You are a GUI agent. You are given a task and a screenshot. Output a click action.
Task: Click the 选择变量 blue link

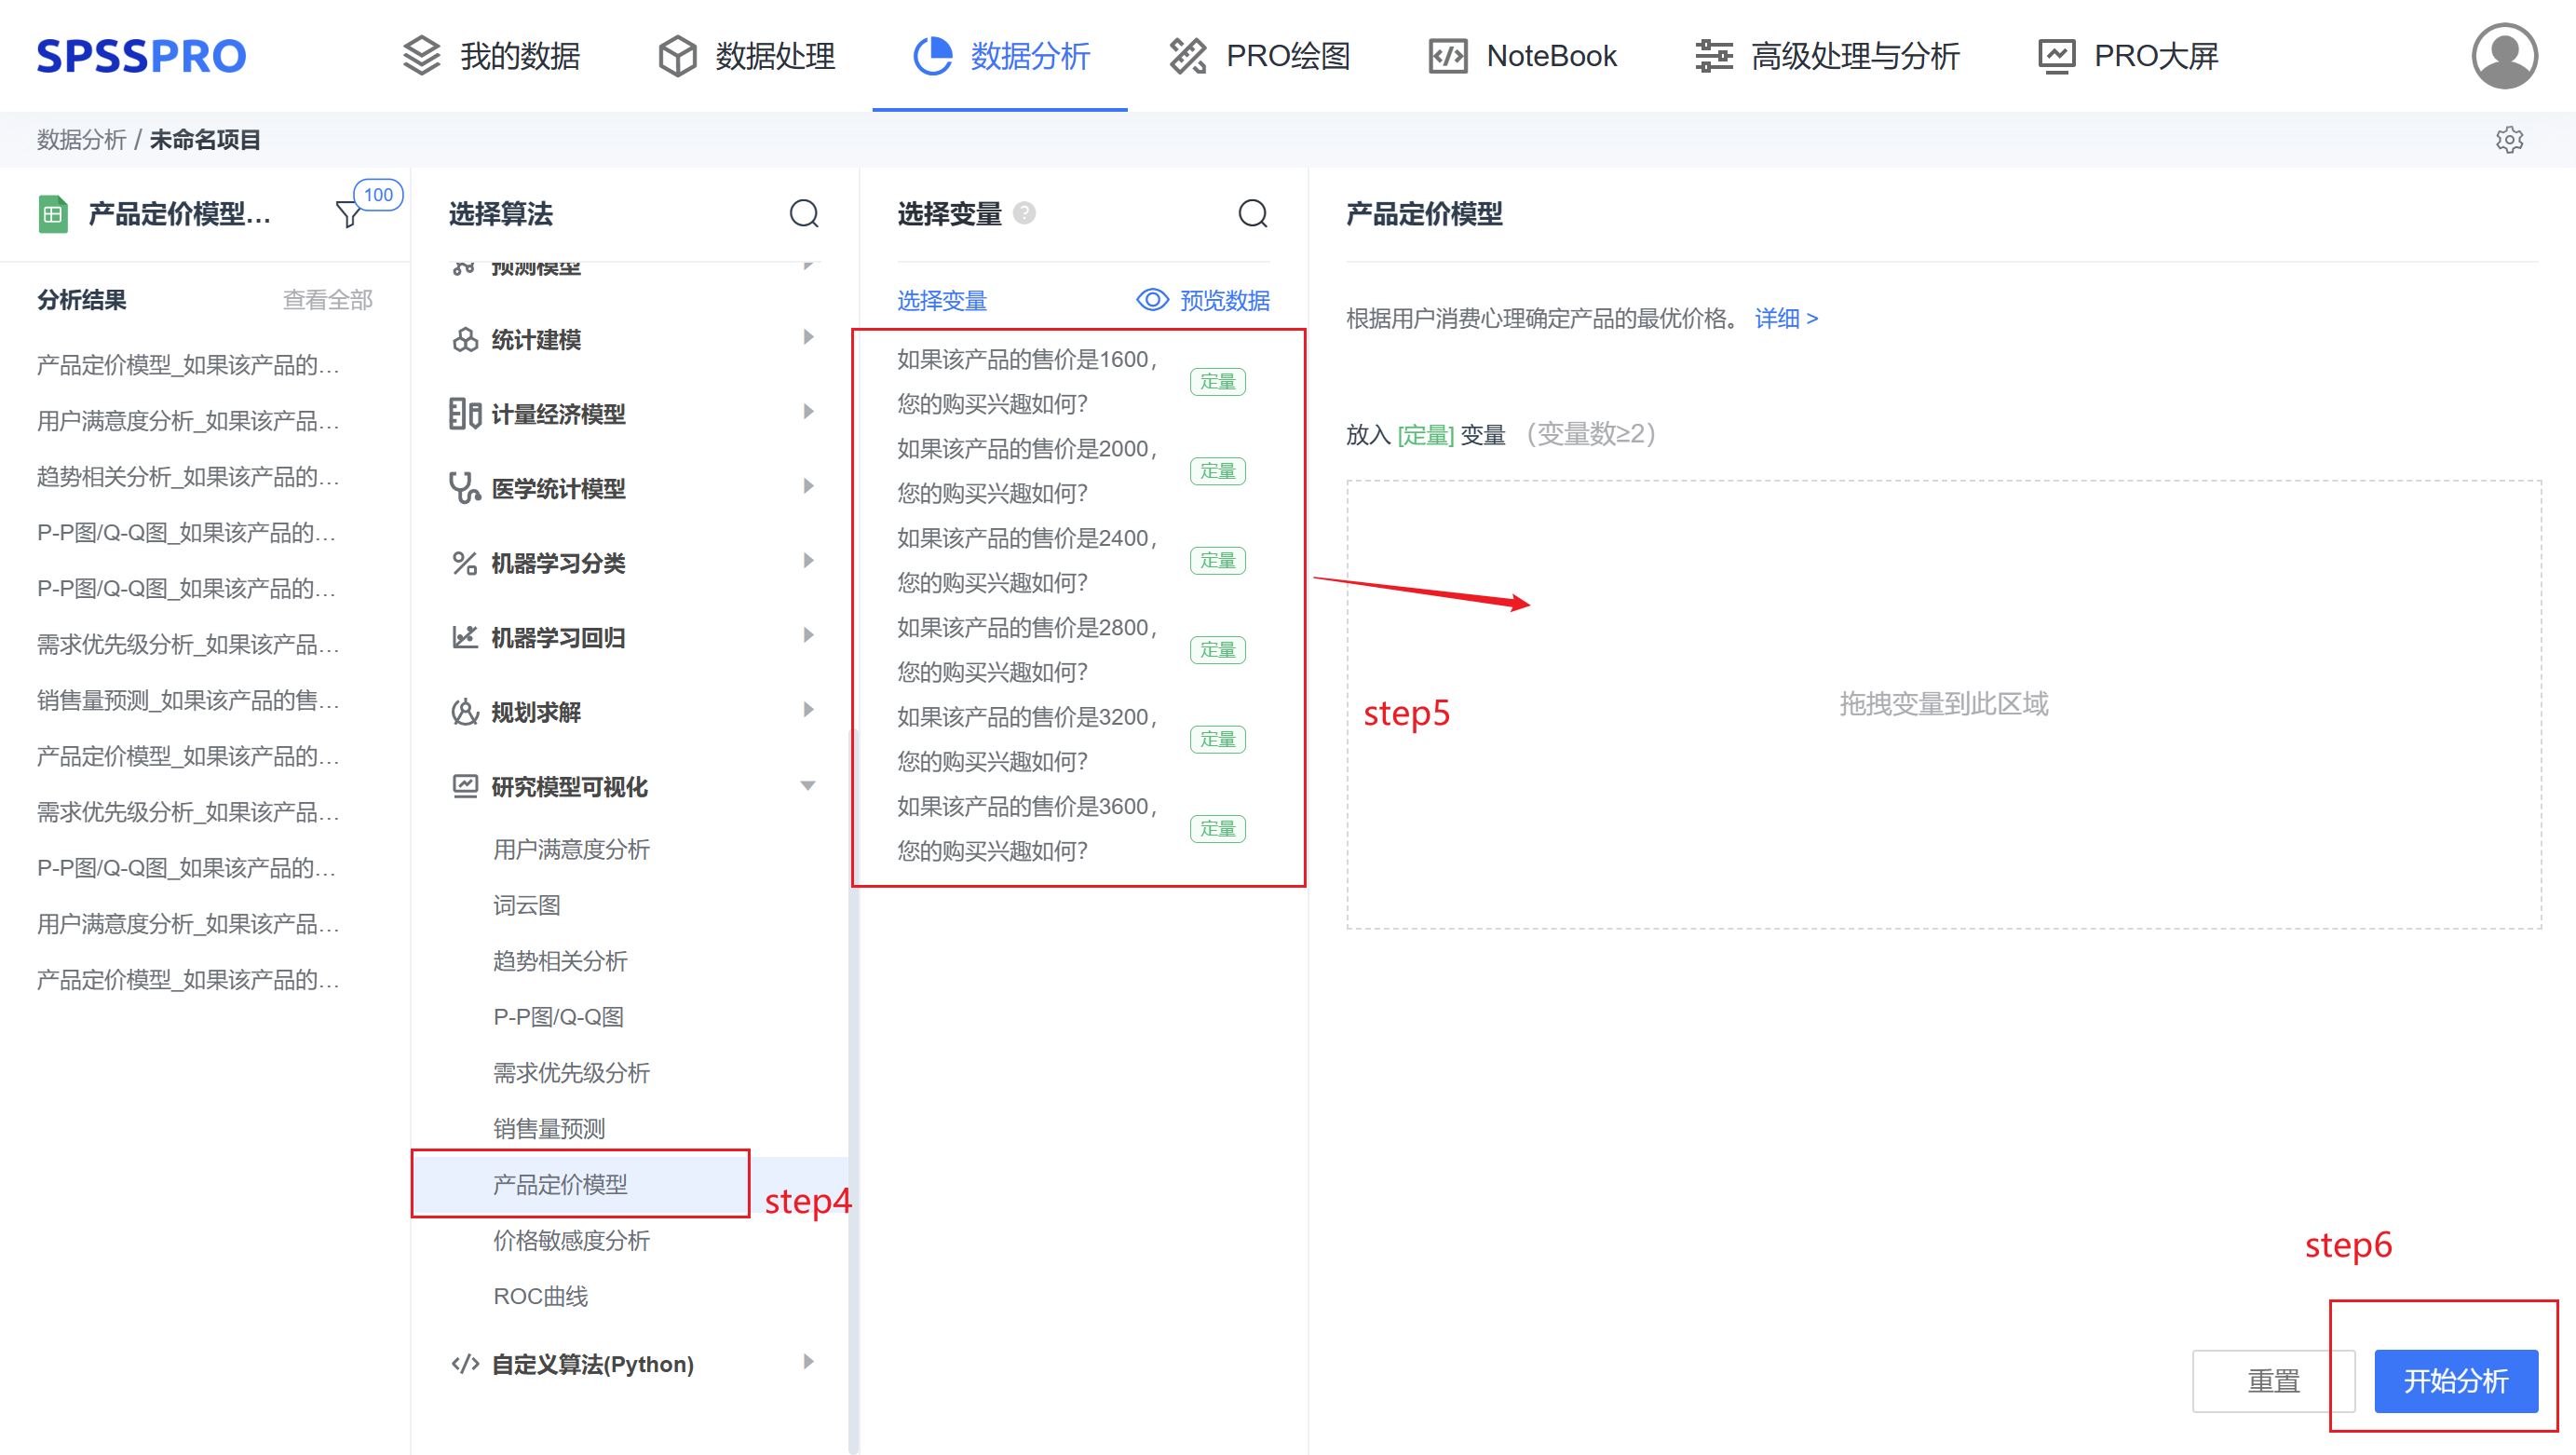pyautogui.click(x=941, y=300)
